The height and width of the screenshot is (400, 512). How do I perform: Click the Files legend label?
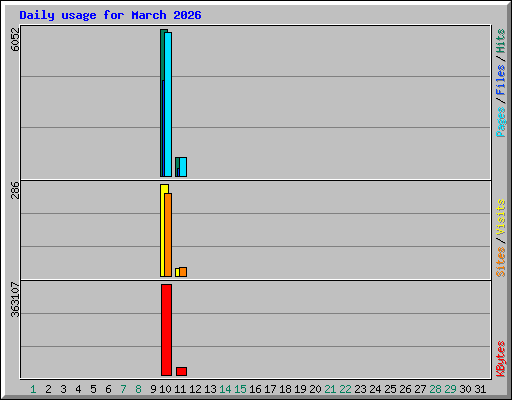pyautogui.click(x=501, y=79)
